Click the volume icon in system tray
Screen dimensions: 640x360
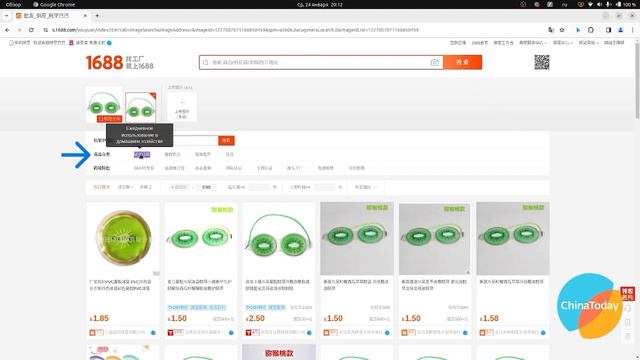point(599,4)
